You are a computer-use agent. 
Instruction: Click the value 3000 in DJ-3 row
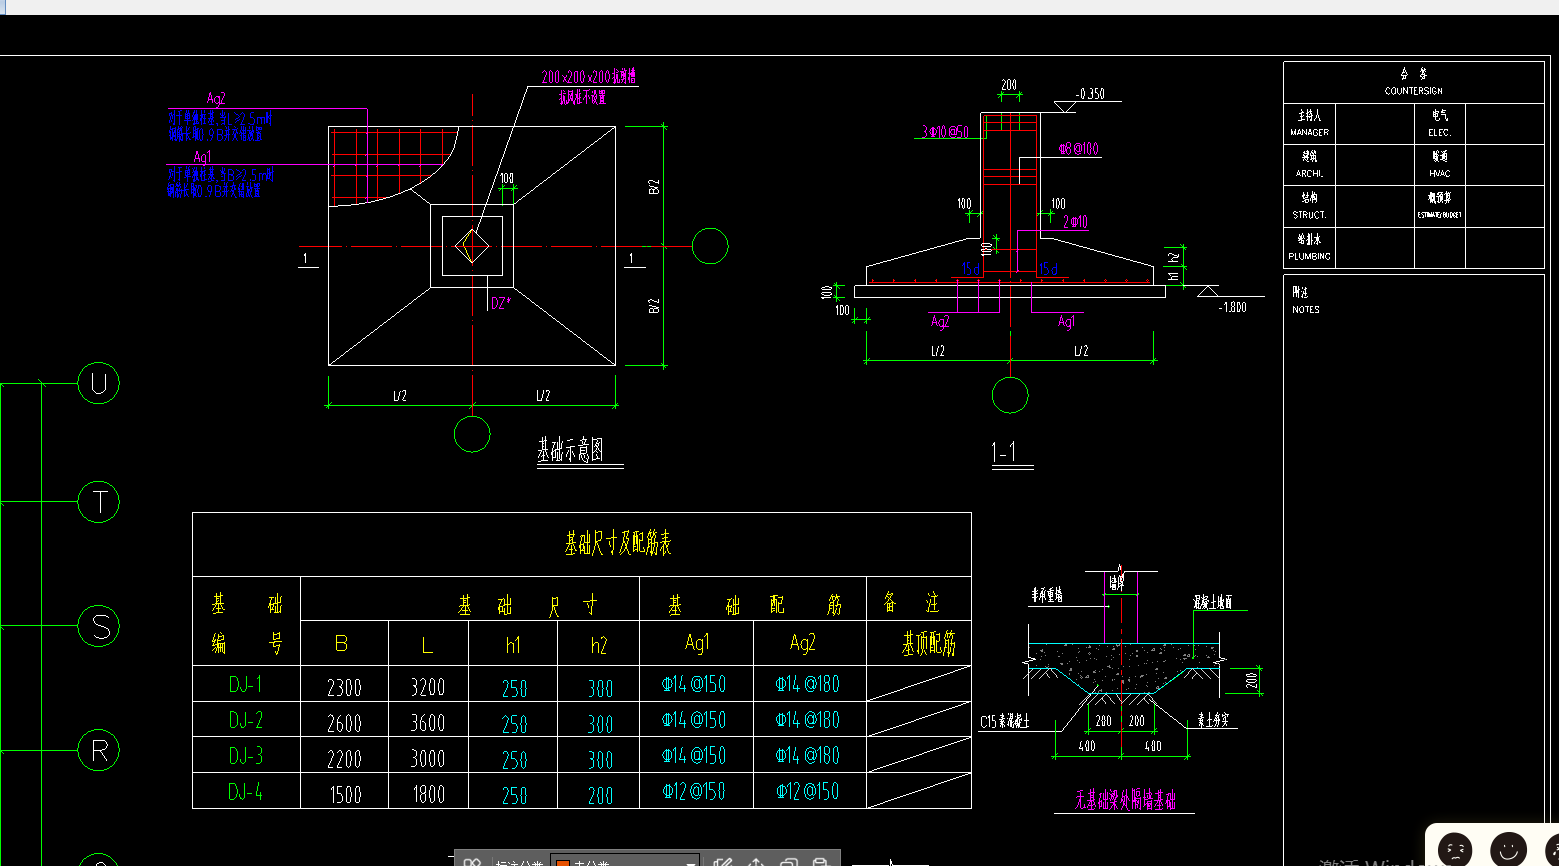(x=428, y=759)
